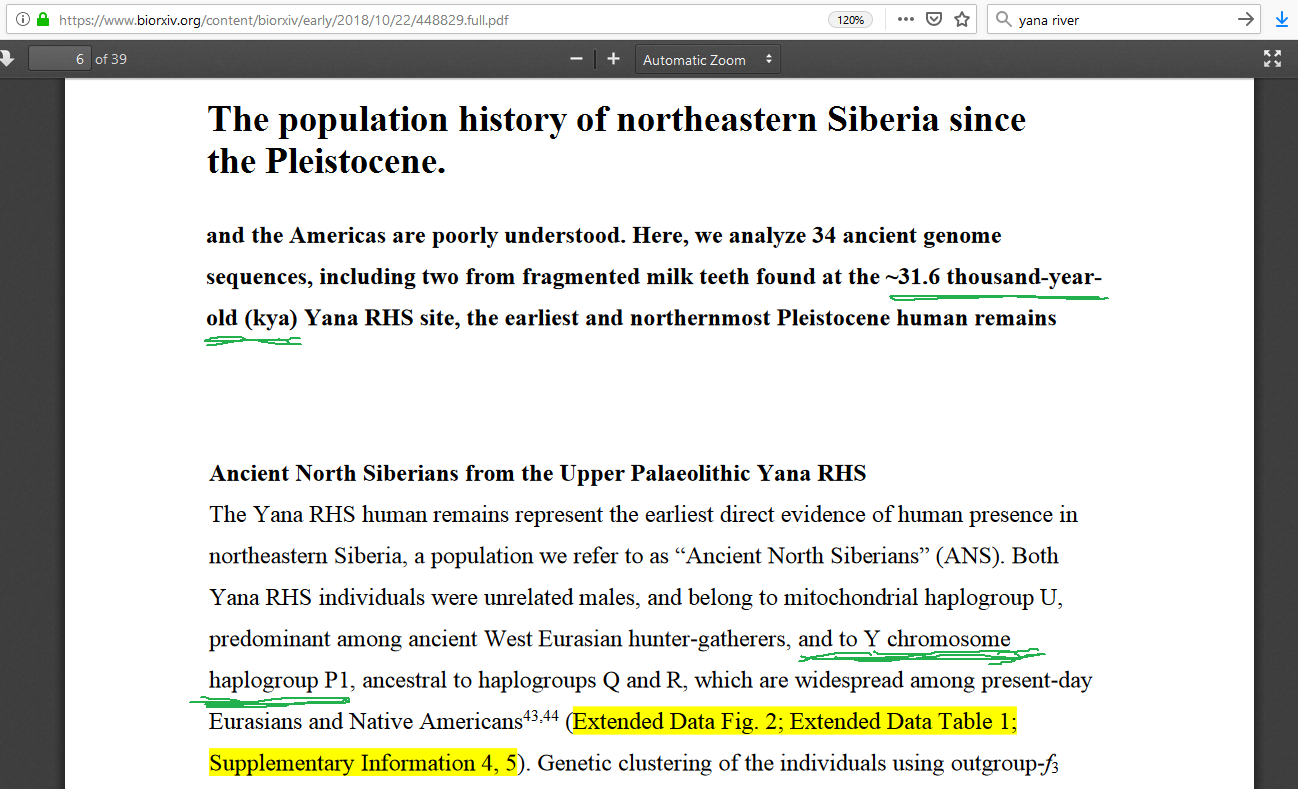Click 'mitochondrial haplogroup U' text
Screen dimensions: 1298x789
pos(923,598)
